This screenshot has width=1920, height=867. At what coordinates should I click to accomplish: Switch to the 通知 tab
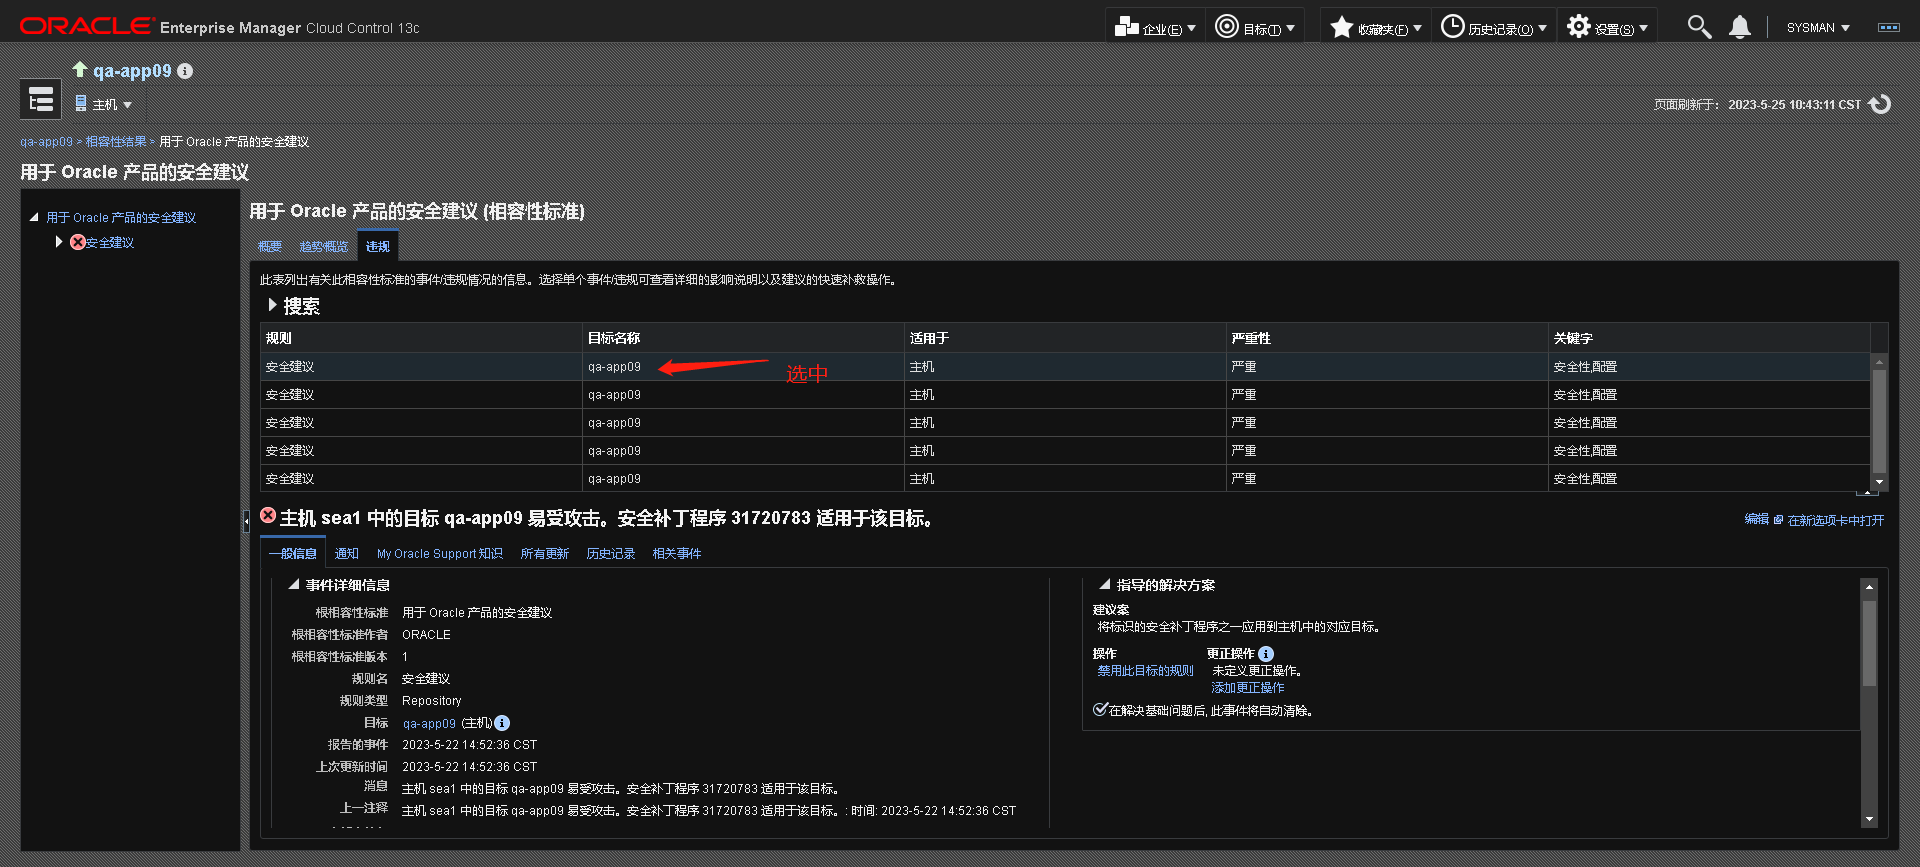(347, 553)
